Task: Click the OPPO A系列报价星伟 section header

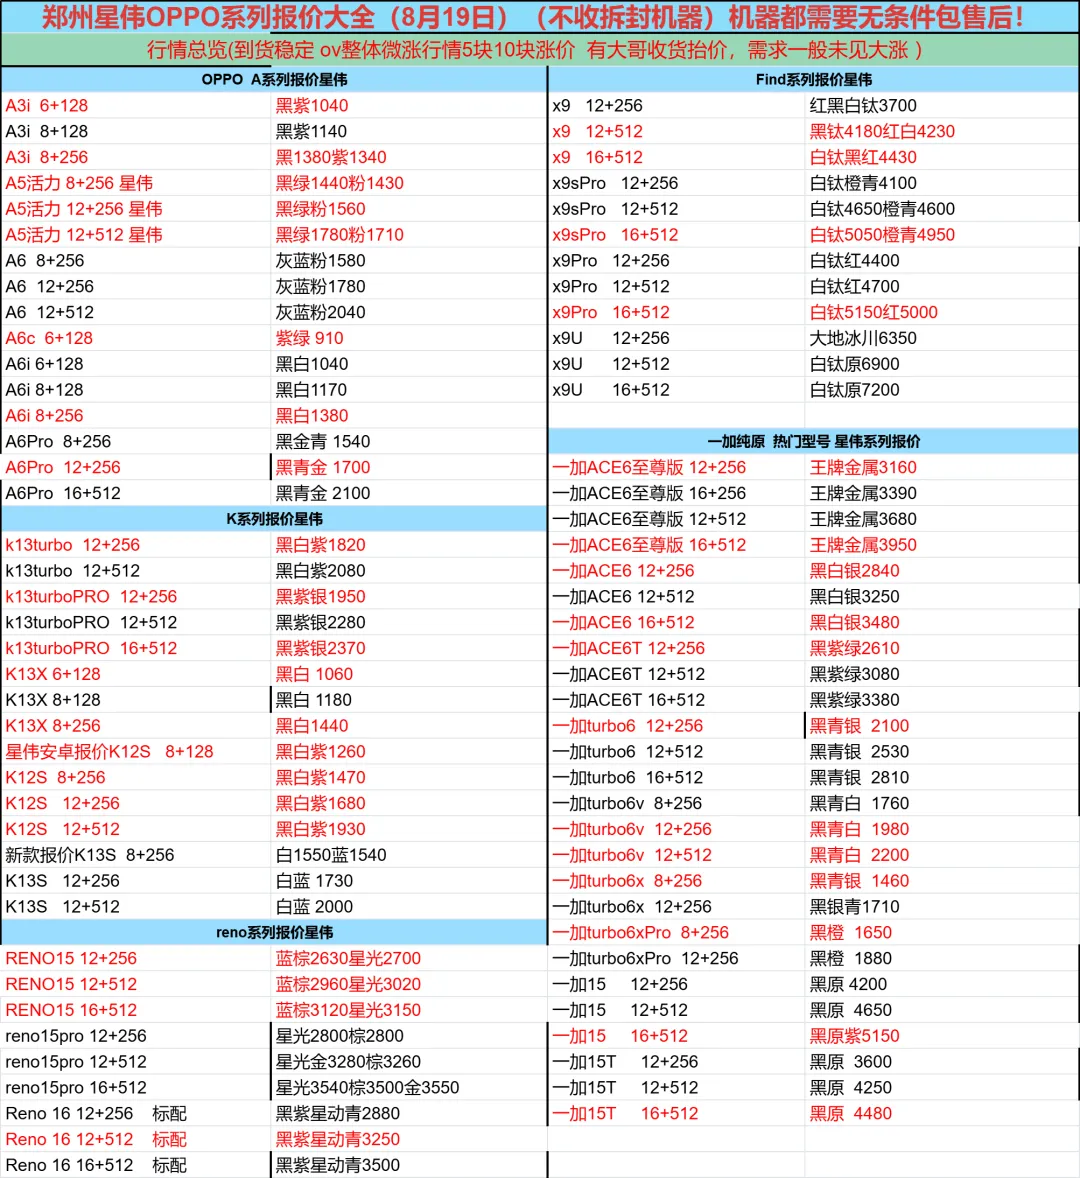Action: pos(274,80)
